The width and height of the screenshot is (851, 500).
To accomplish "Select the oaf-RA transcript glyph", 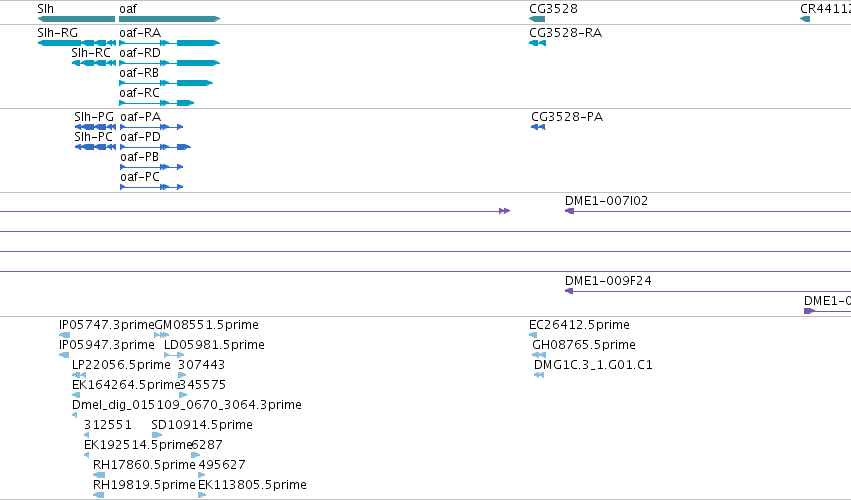I will [x=169, y=43].
